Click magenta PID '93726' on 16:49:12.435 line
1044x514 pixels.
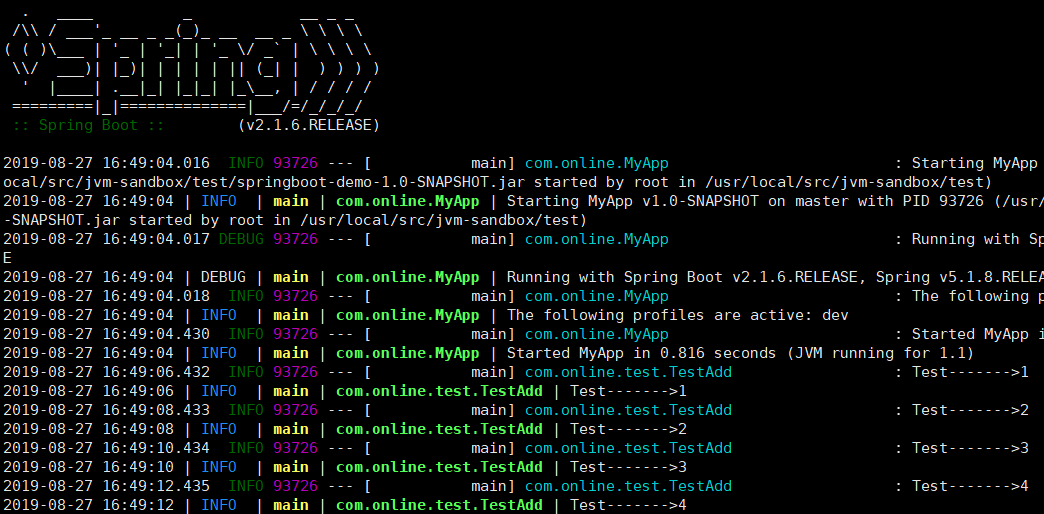pyautogui.click(x=296, y=485)
